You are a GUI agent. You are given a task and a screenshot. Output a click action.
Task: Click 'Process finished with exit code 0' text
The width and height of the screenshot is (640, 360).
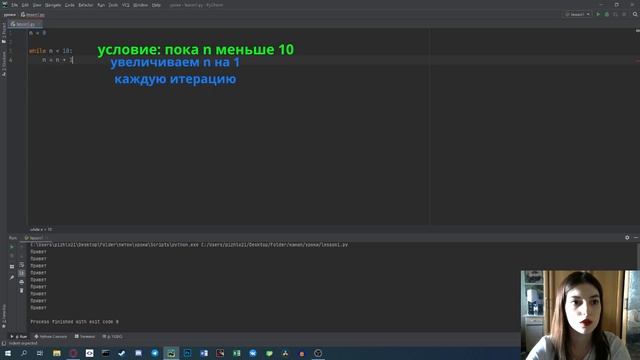click(x=75, y=322)
